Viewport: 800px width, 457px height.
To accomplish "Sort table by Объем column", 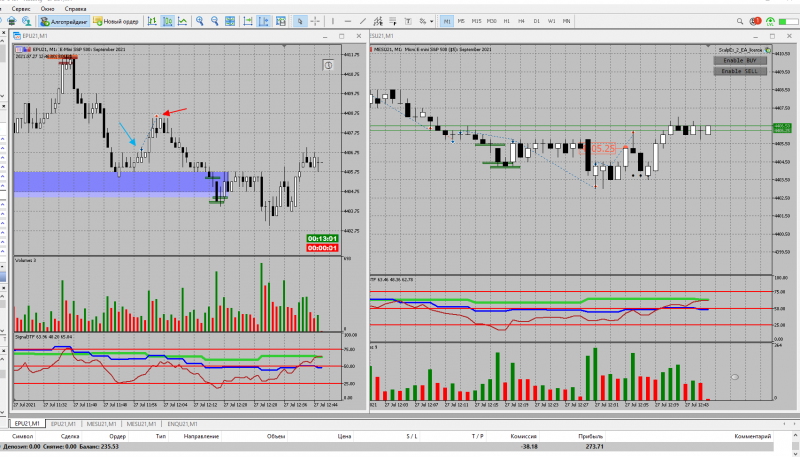I will tap(276, 437).
